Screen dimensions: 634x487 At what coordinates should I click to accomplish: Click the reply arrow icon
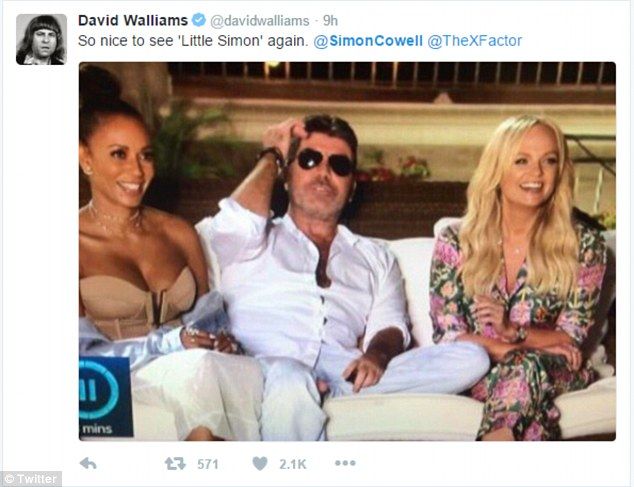tap(88, 463)
